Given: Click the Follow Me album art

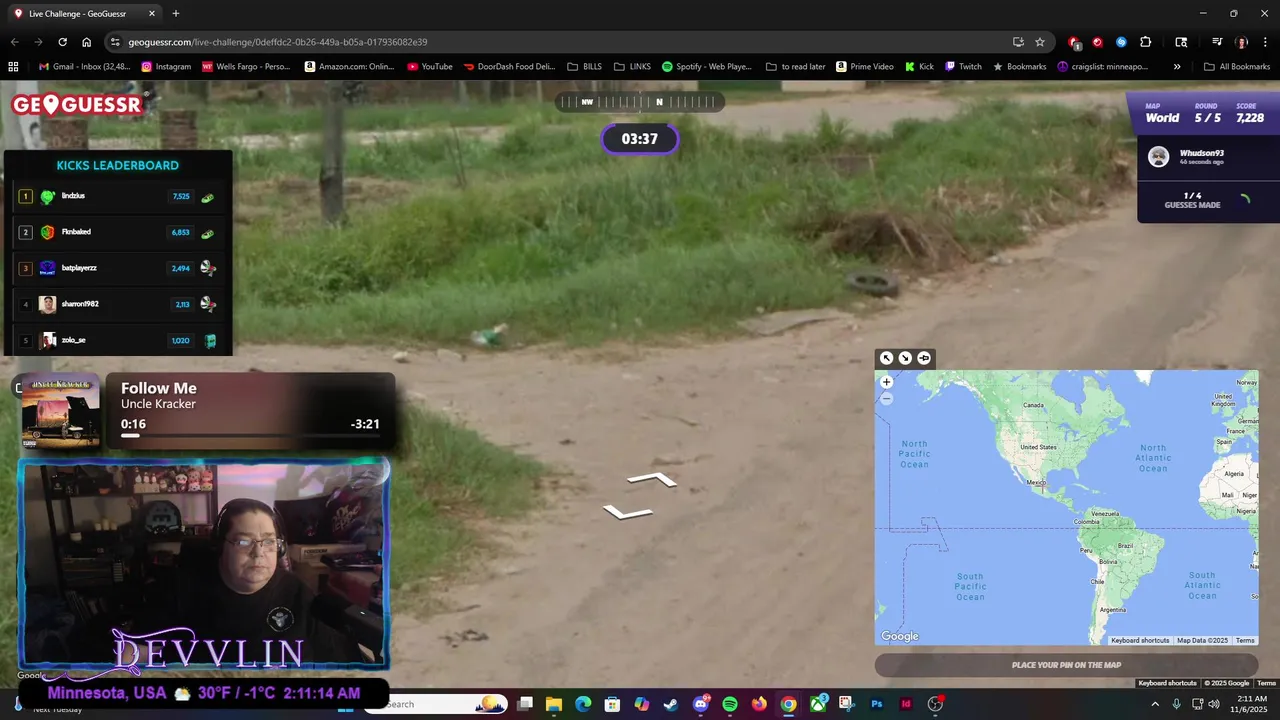Looking at the screenshot, I should [61, 412].
